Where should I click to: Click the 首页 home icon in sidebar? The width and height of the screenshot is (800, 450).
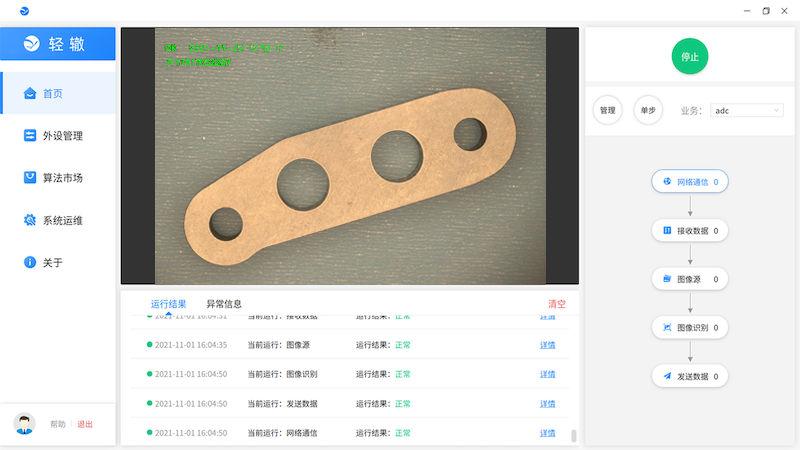[30, 94]
